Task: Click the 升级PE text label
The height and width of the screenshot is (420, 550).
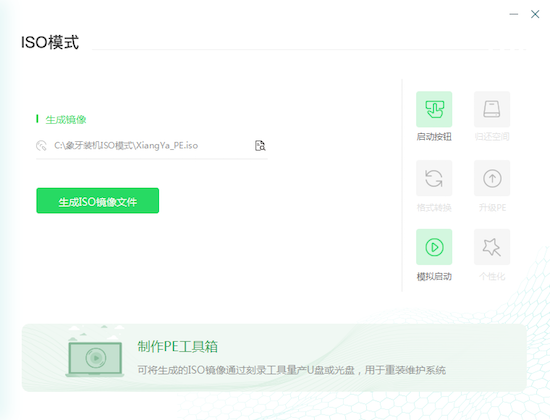Action: (x=492, y=208)
